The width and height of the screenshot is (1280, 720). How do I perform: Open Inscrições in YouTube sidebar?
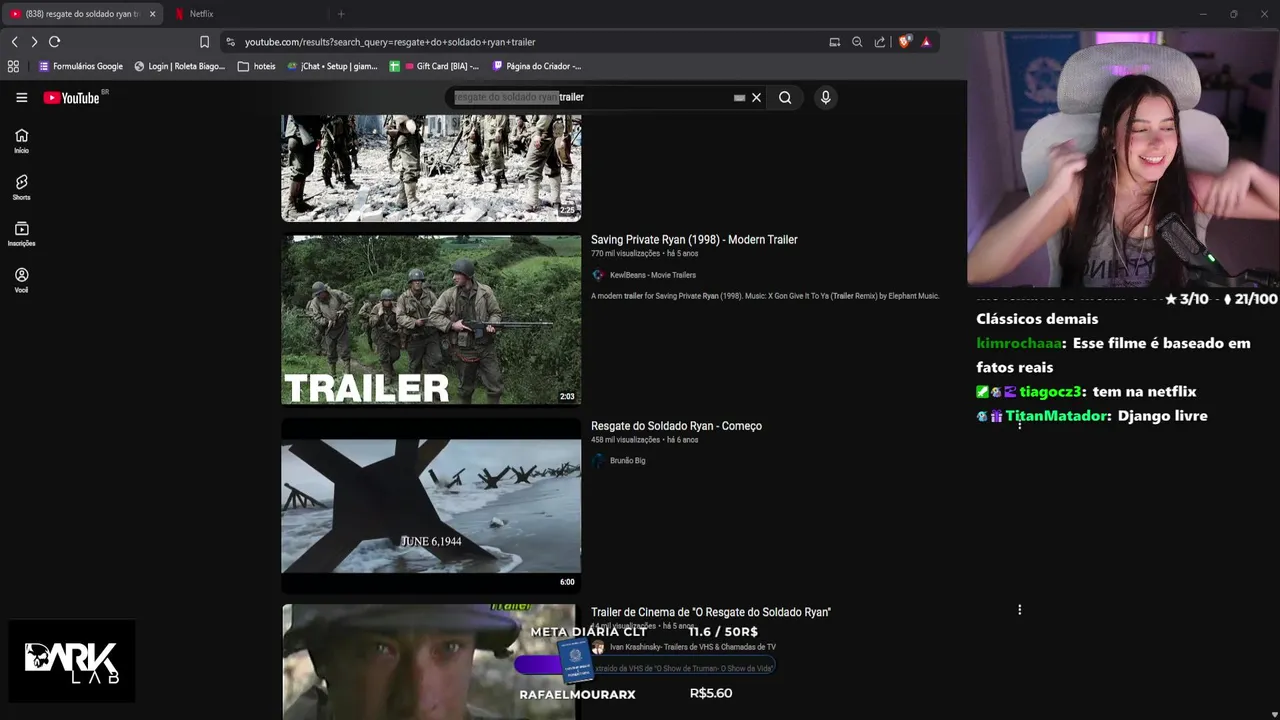[21, 234]
